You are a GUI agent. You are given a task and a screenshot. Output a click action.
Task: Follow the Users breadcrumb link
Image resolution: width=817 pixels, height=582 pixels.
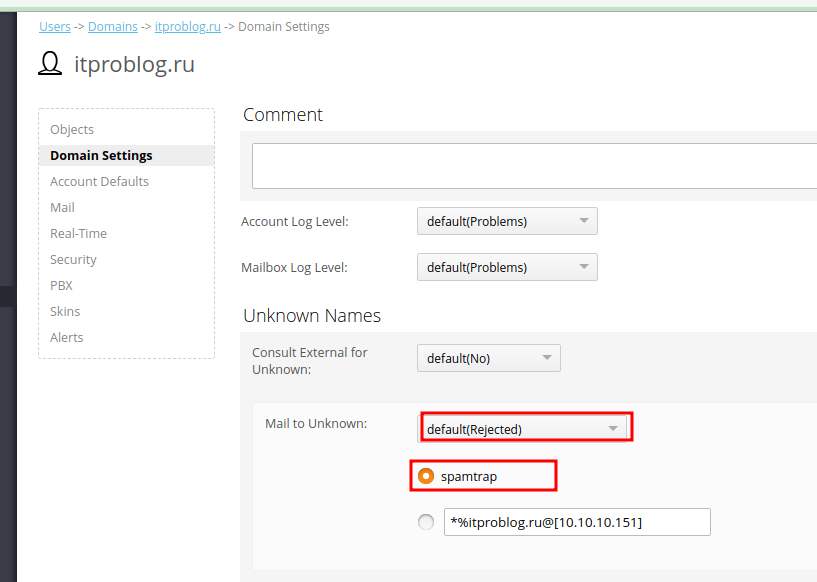point(55,27)
